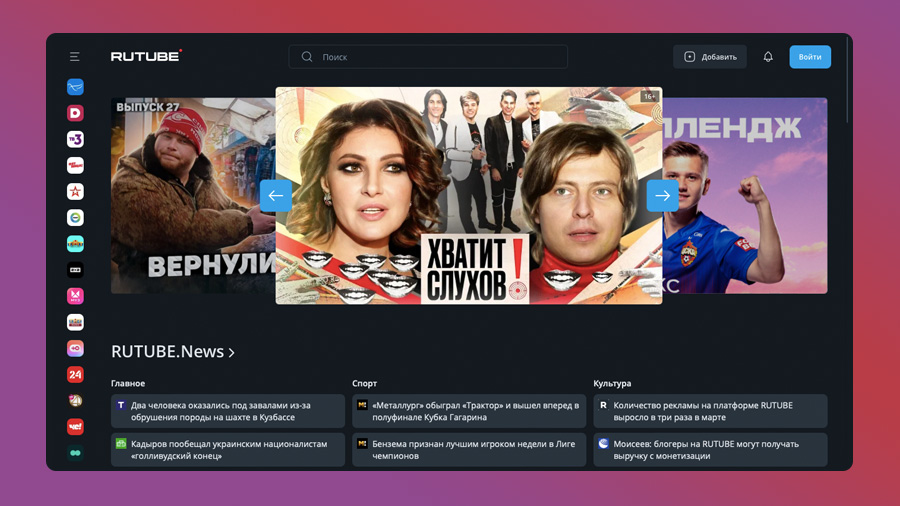
Task: Open the red D channel icon
Action: [75, 113]
